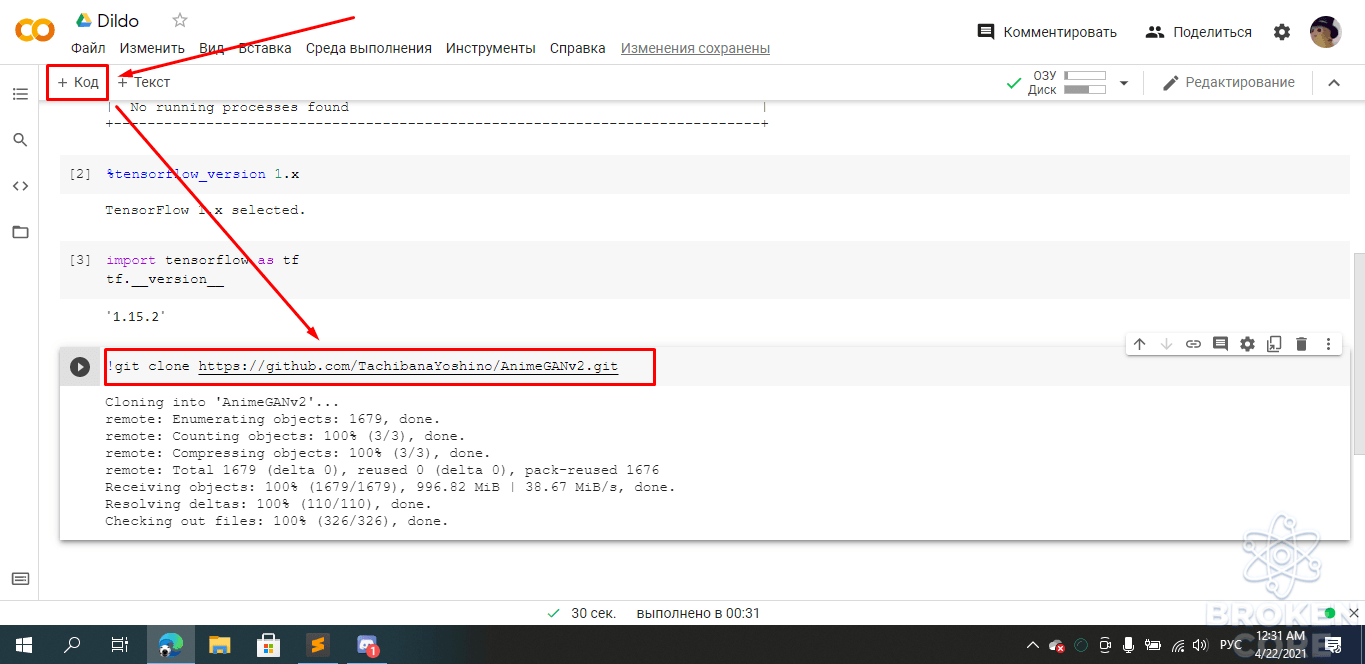This screenshot has height=664, width=1365.
Task: Open more cell actions menu
Action: click(1328, 344)
